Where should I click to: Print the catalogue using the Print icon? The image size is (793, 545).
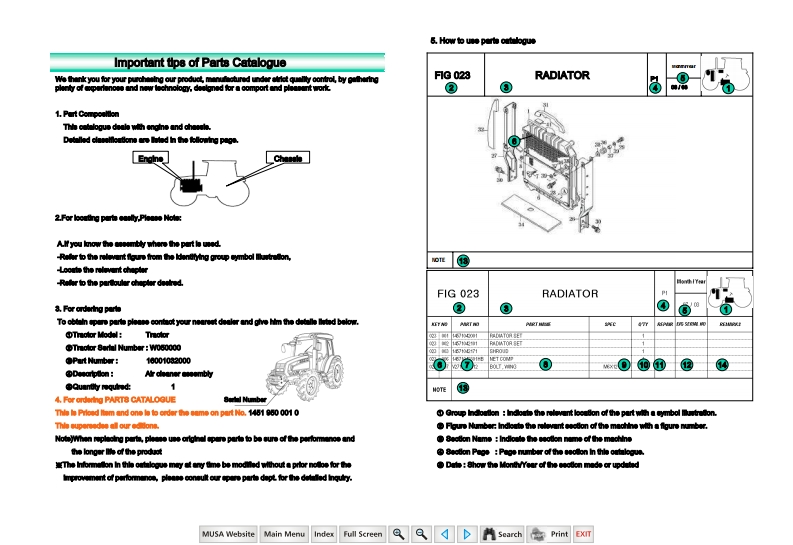(550, 534)
